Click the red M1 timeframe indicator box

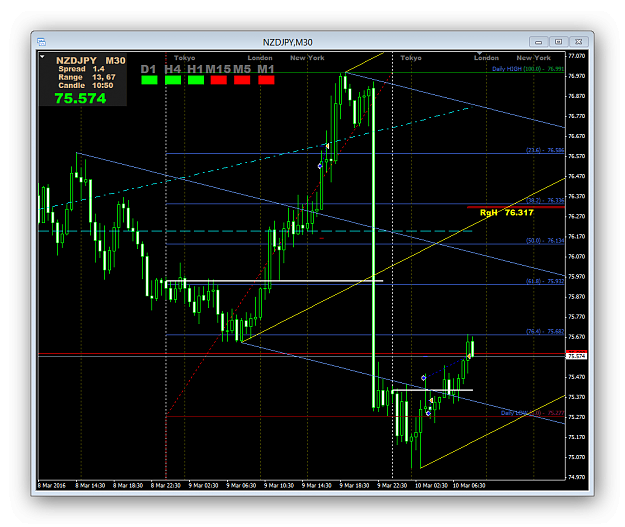tap(266, 80)
